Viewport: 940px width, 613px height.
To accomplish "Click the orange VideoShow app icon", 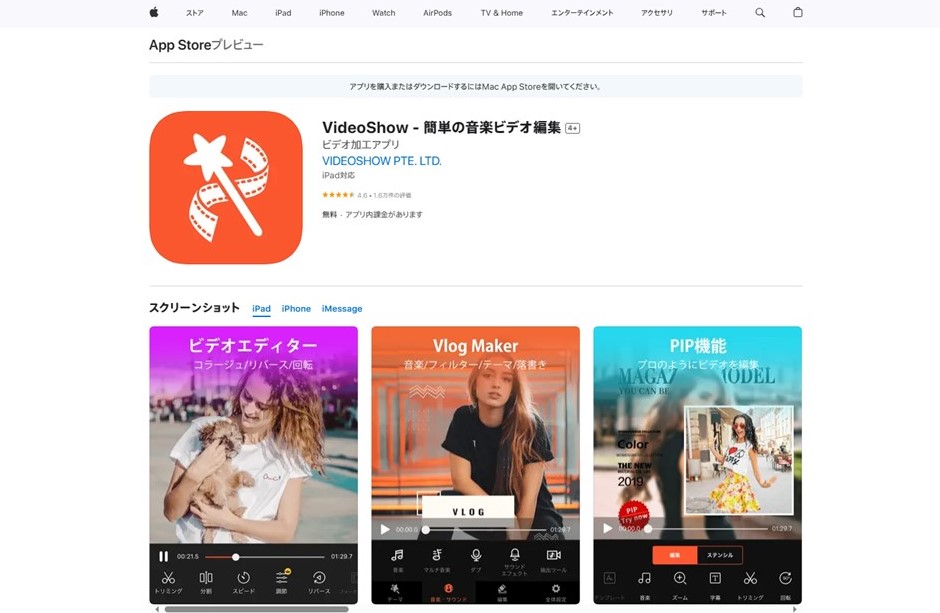I will click(x=226, y=187).
